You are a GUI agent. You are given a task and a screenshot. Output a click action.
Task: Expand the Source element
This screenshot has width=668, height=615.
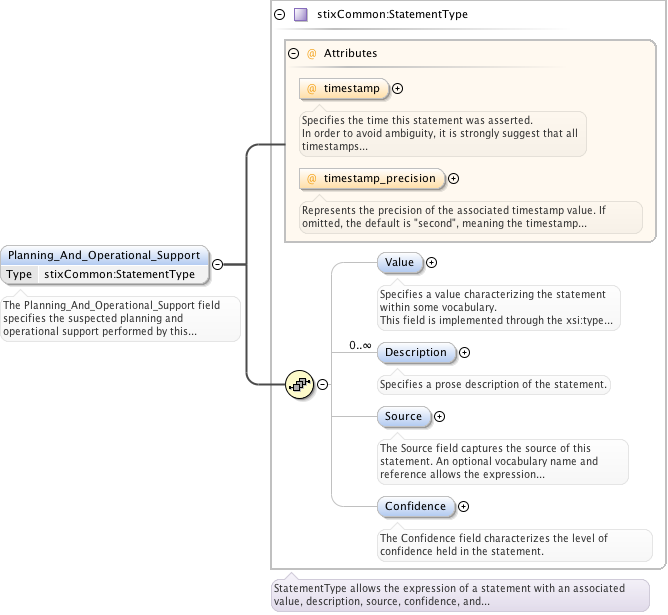coord(440,416)
